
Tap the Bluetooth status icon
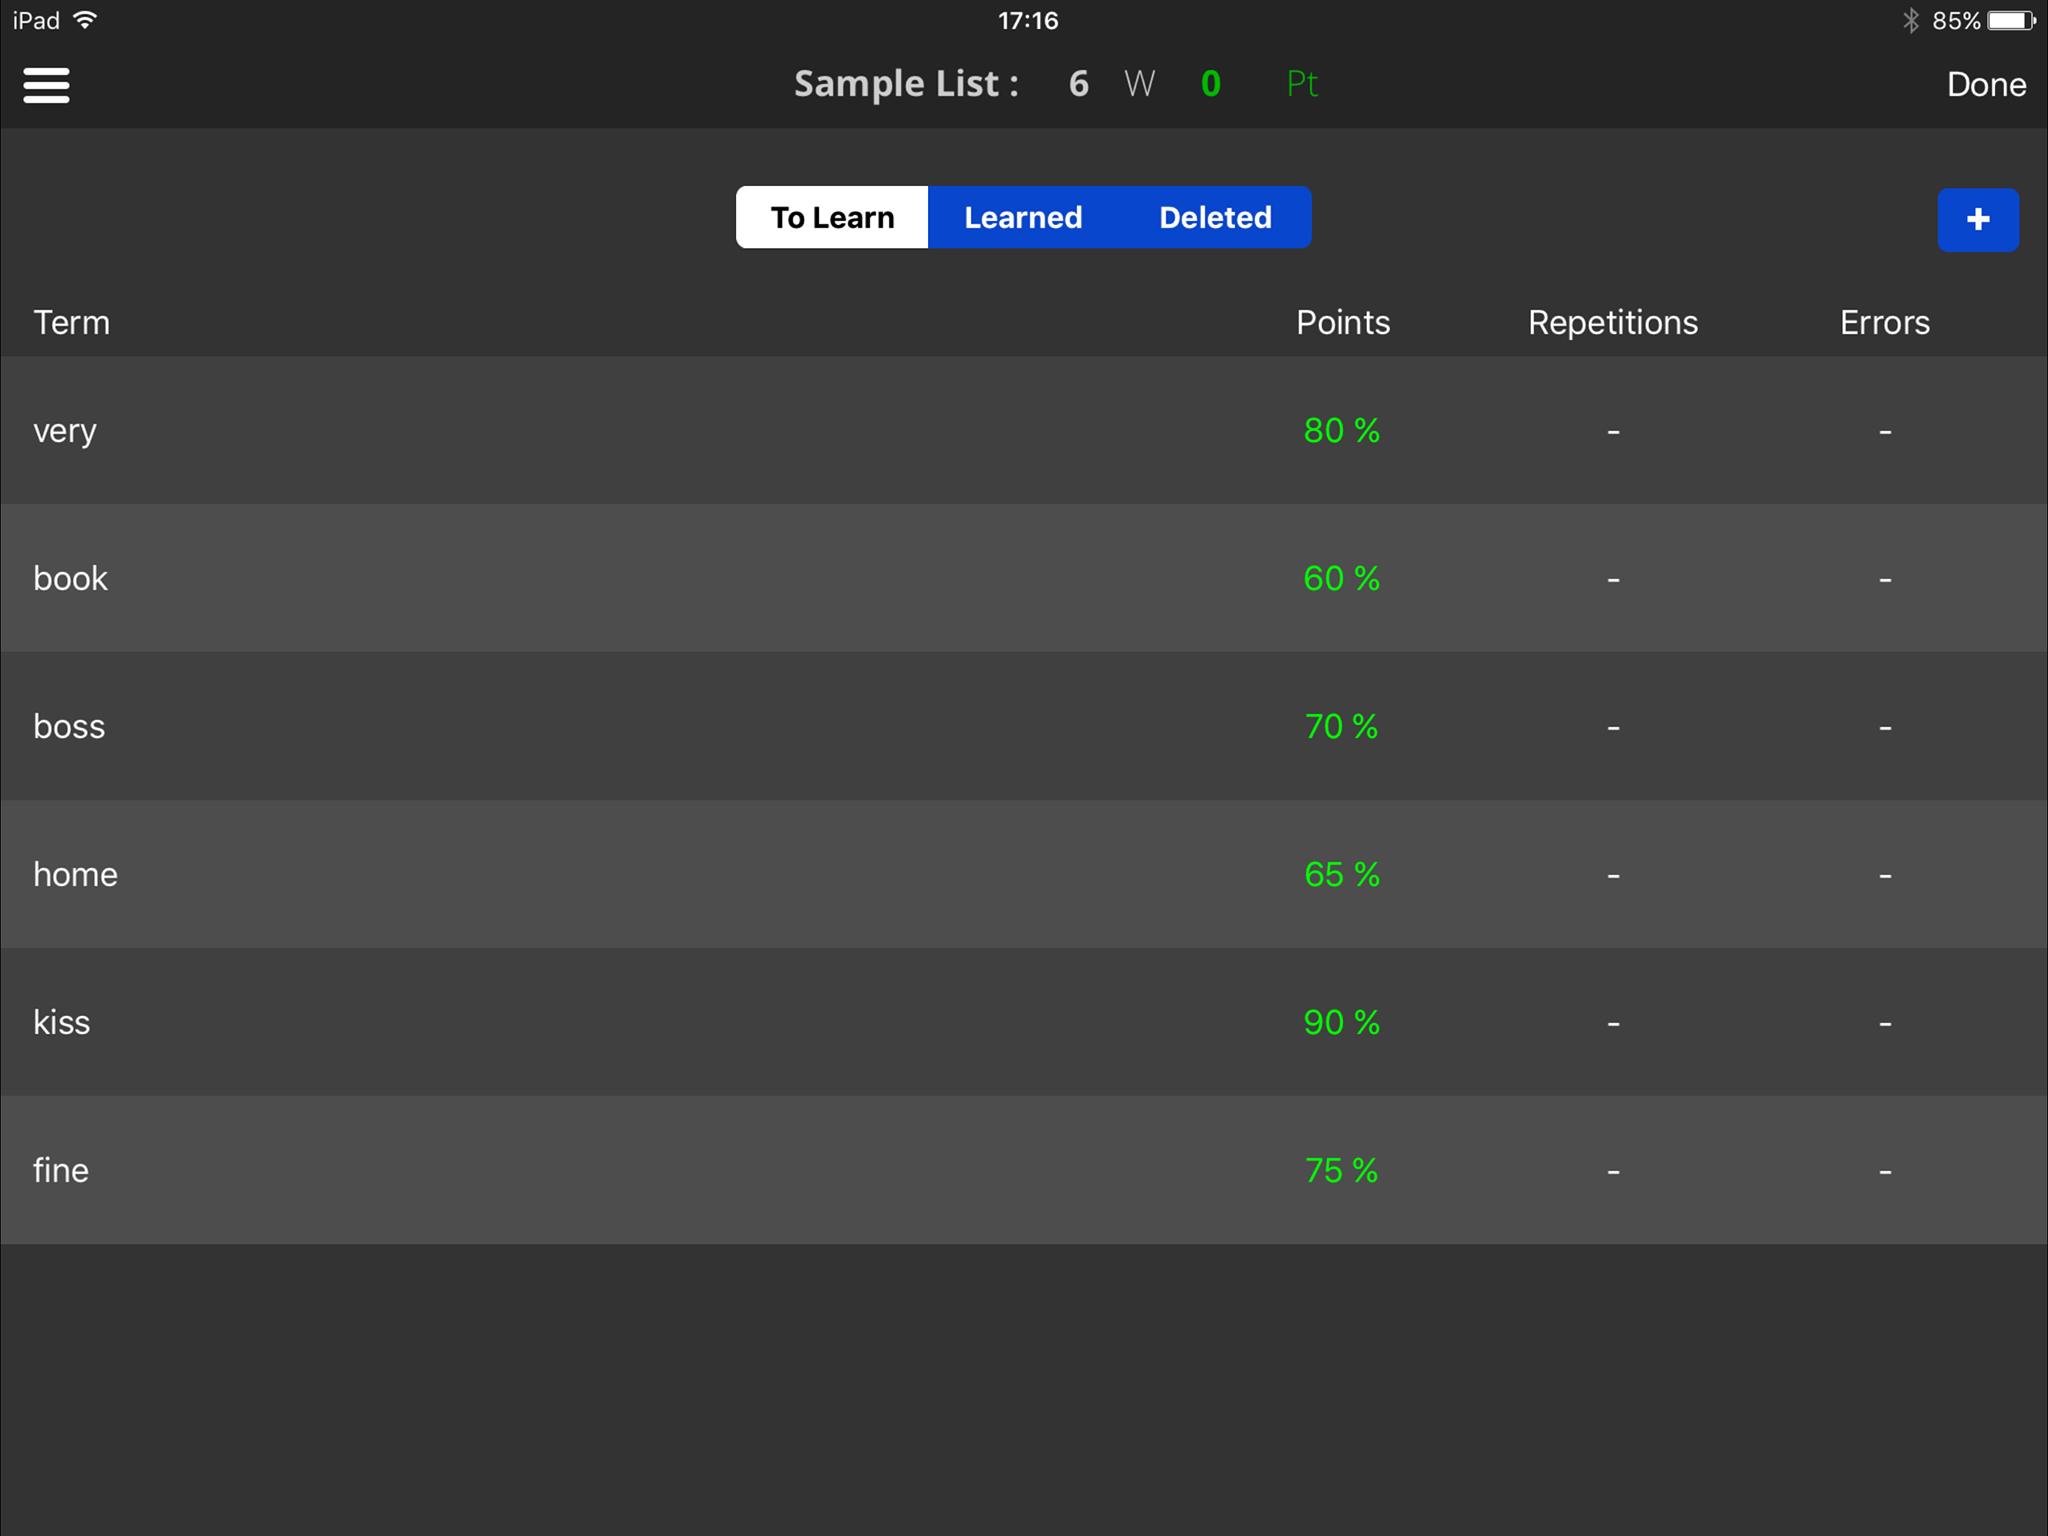point(1910,21)
